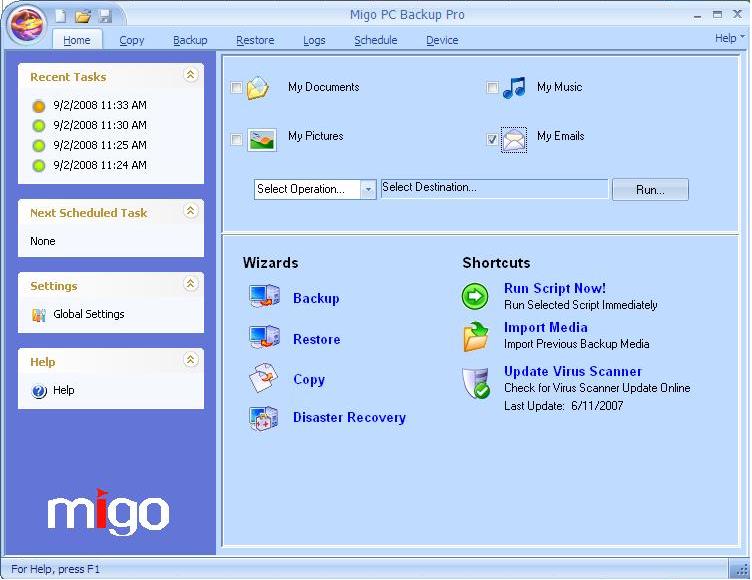The height and width of the screenshot is (580, 752).
Task: Click the Update Virus Scanner shield icon
Action: [476, 383]
